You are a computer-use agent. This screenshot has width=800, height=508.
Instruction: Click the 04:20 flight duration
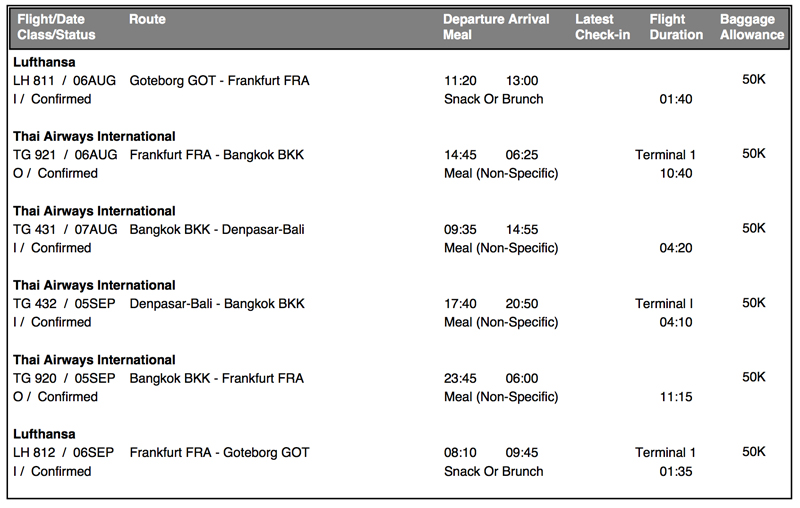coord(676,248)
